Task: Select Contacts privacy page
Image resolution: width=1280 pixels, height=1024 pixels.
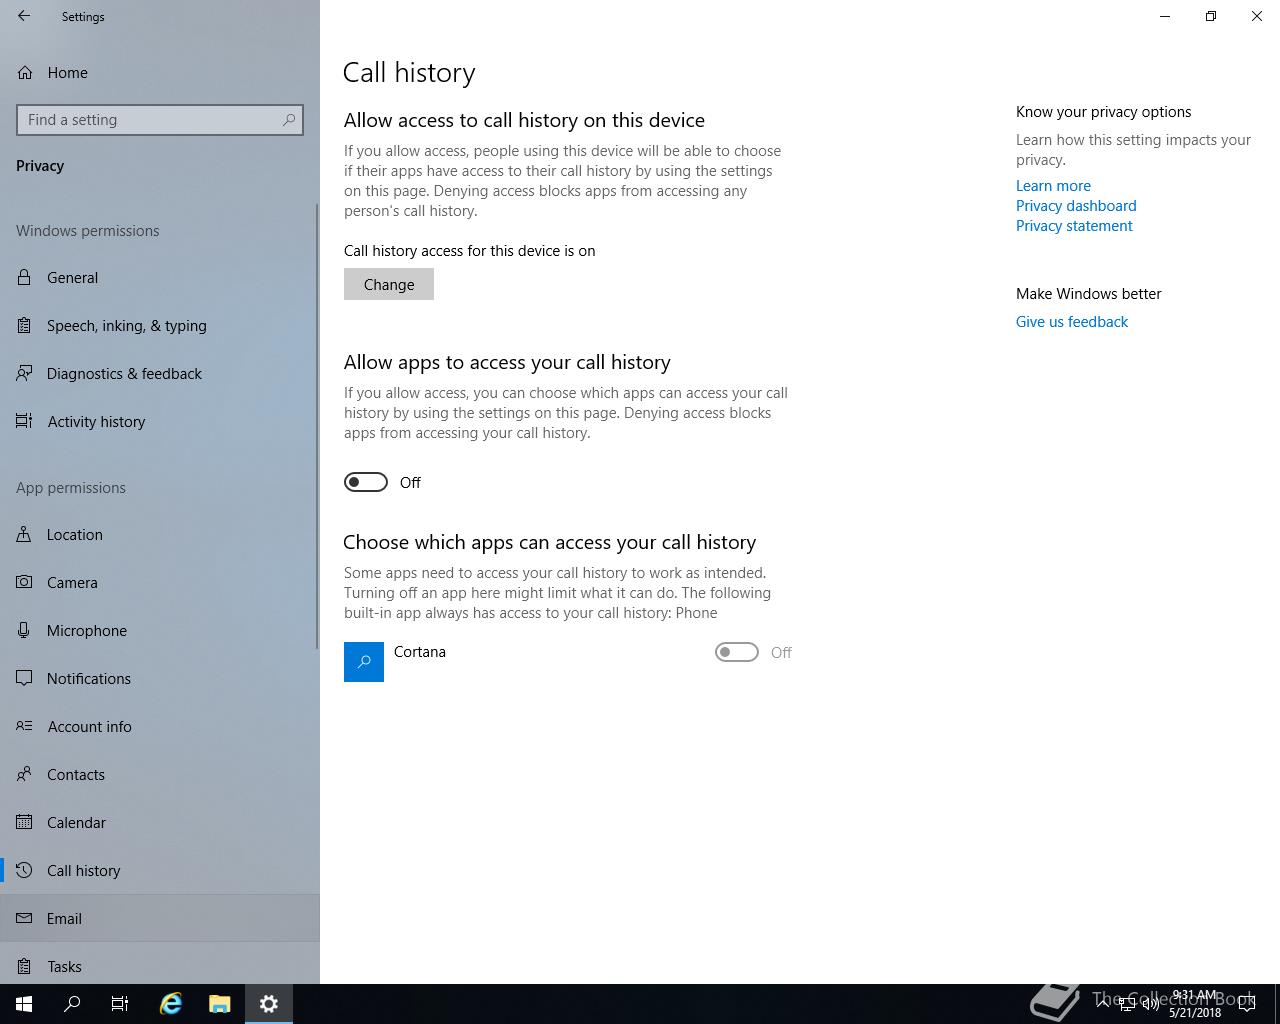Action: pyautogui.click(x=158, y=774)
